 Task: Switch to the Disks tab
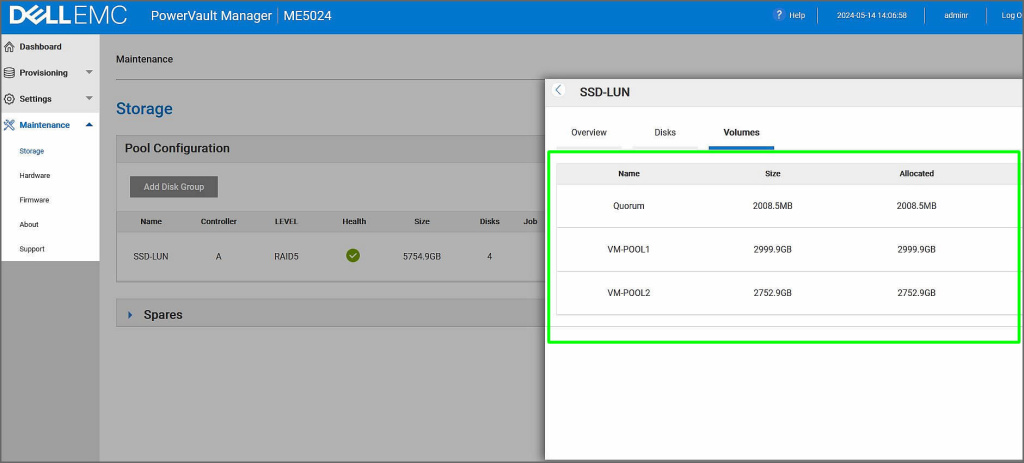665,132
